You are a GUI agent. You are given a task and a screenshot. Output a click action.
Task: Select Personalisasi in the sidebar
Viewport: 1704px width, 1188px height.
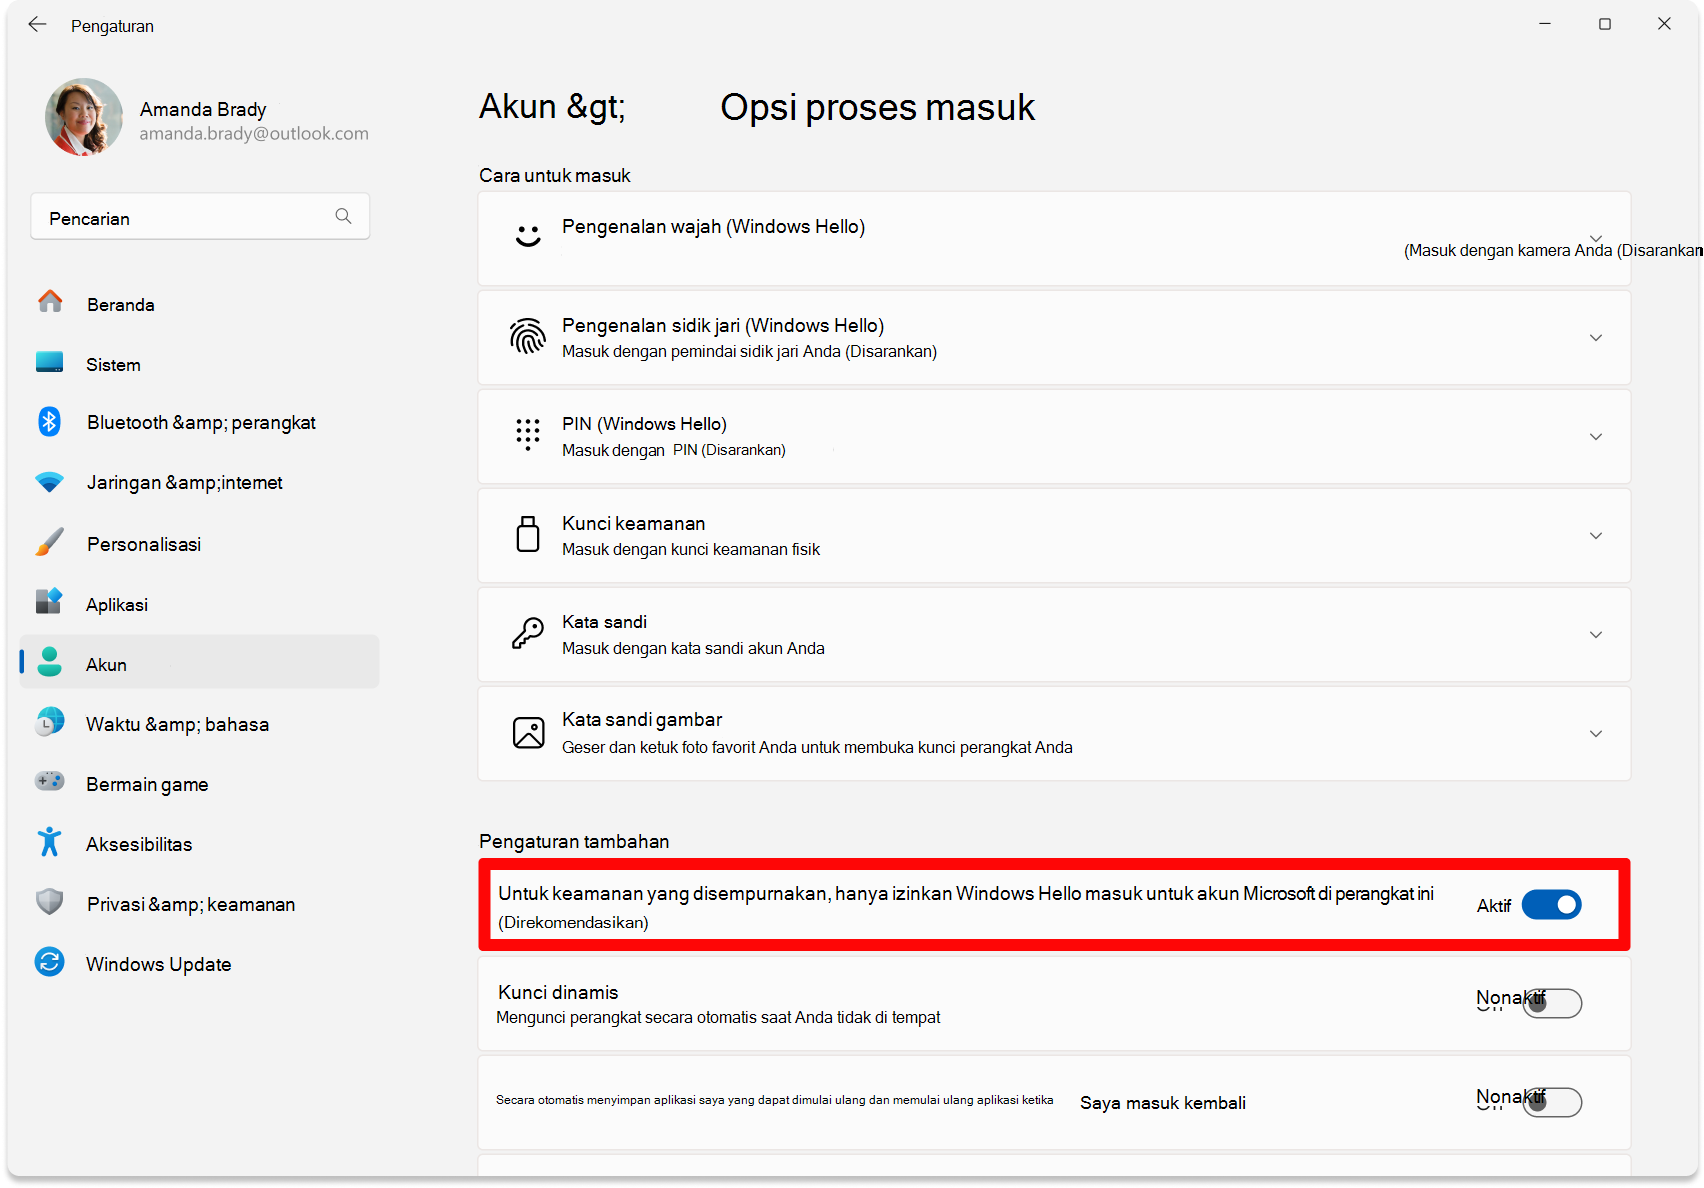point(200,544)
